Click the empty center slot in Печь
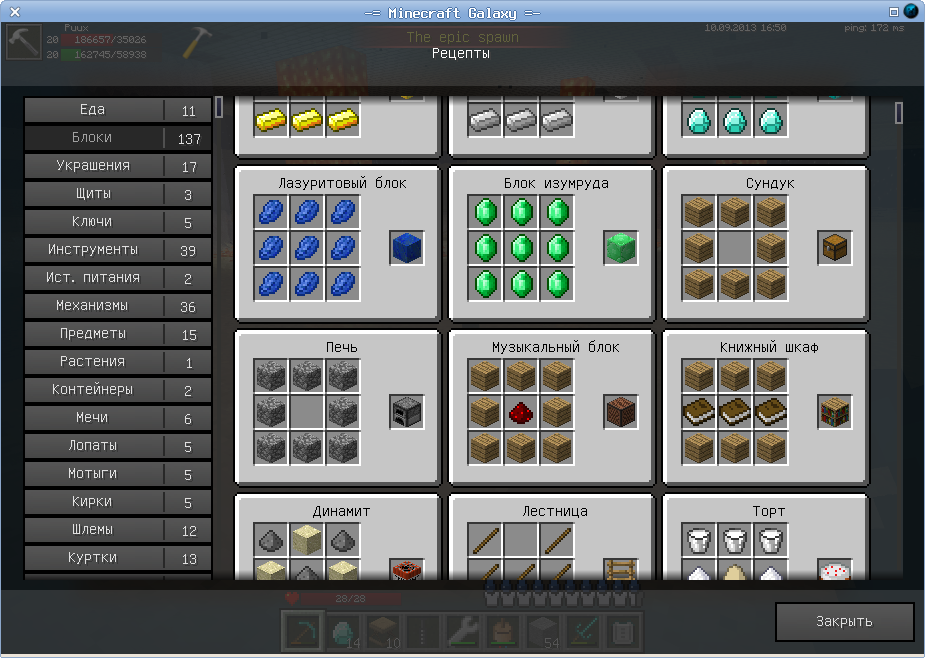Screen dimensions: 925x658 click(307, 412)
